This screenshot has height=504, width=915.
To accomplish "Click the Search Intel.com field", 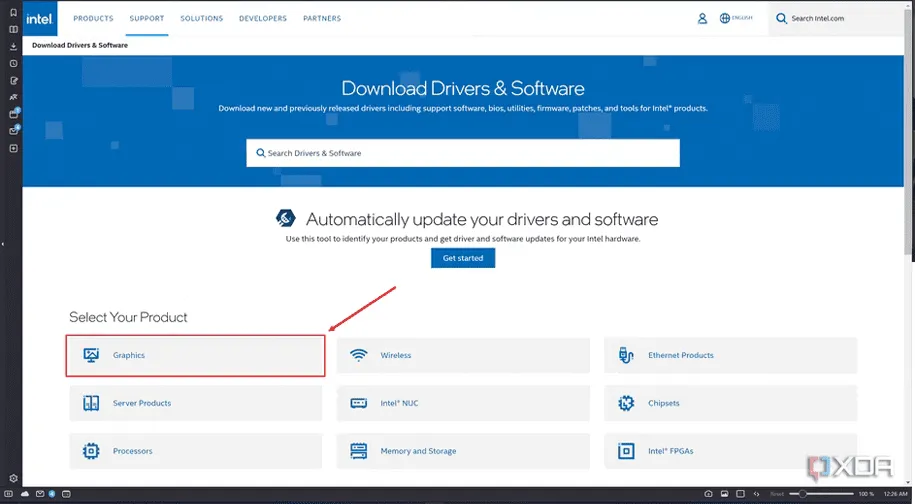I will [840, 18].
